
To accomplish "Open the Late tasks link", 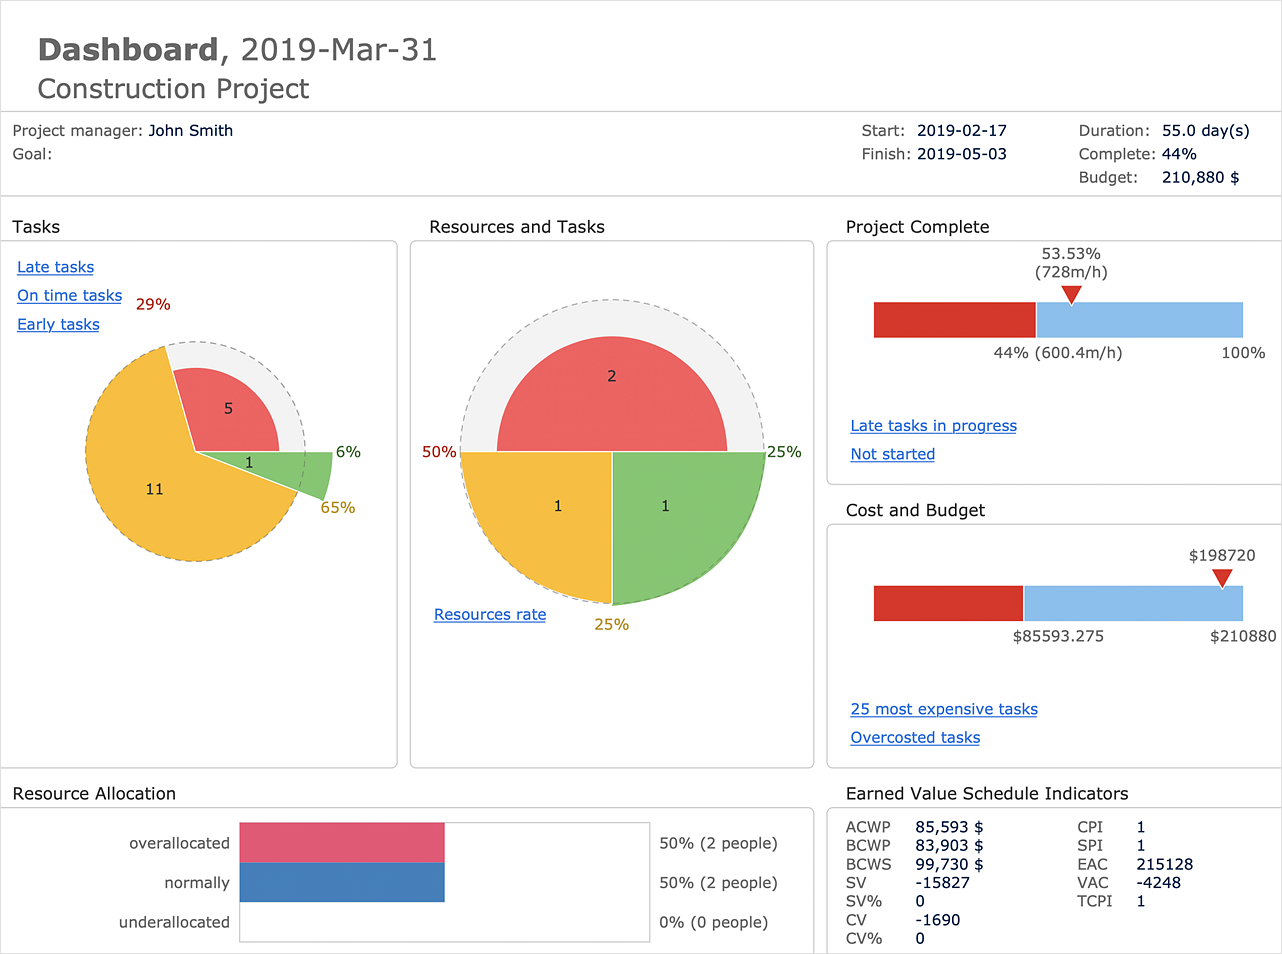I will click(x=55, y=267).
